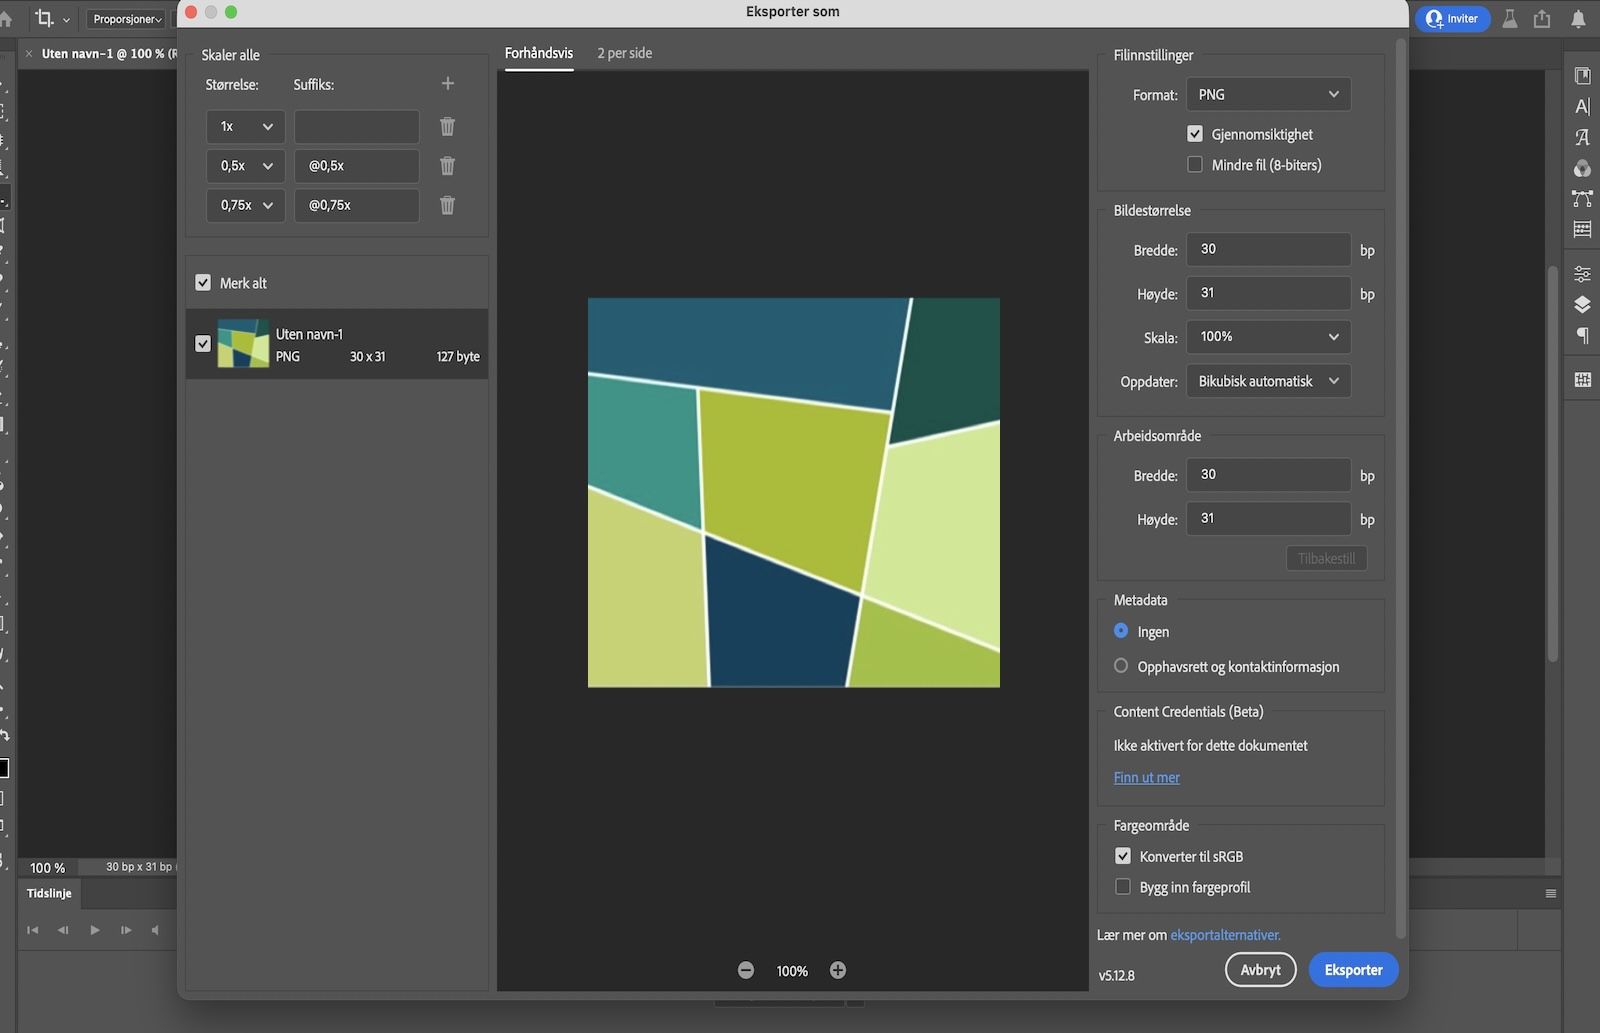Viewport: 1600px width, 1033px height.
Task: Enable Bygg inn fargeprofil checkbox
Action: click(x=1123, y=887)
